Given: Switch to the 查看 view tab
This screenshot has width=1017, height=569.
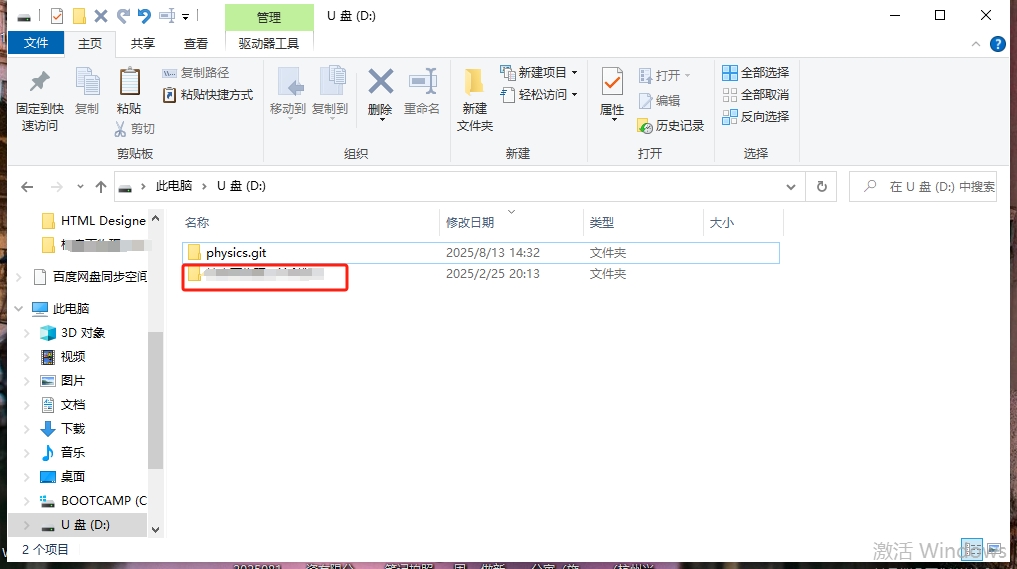Looking at the screenshot, I should click(x=196, y=43).
